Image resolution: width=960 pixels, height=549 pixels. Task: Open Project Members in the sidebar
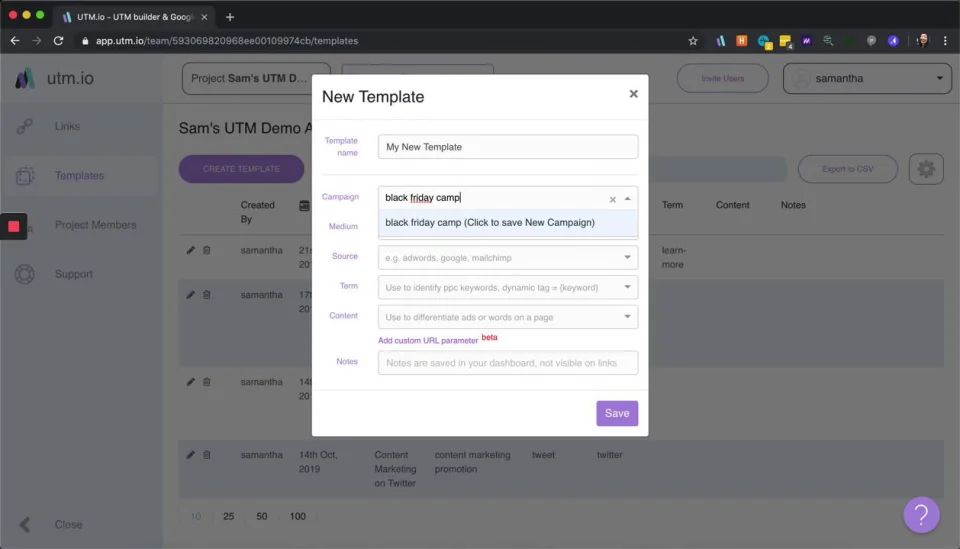(96, 225)
